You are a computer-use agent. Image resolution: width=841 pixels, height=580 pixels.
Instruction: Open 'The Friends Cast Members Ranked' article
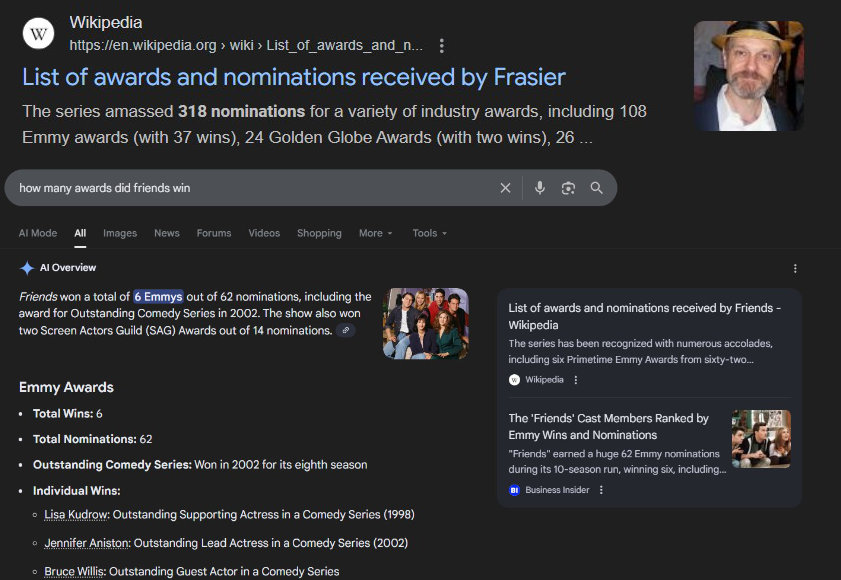pyautogui.click(x=609, y=427)
